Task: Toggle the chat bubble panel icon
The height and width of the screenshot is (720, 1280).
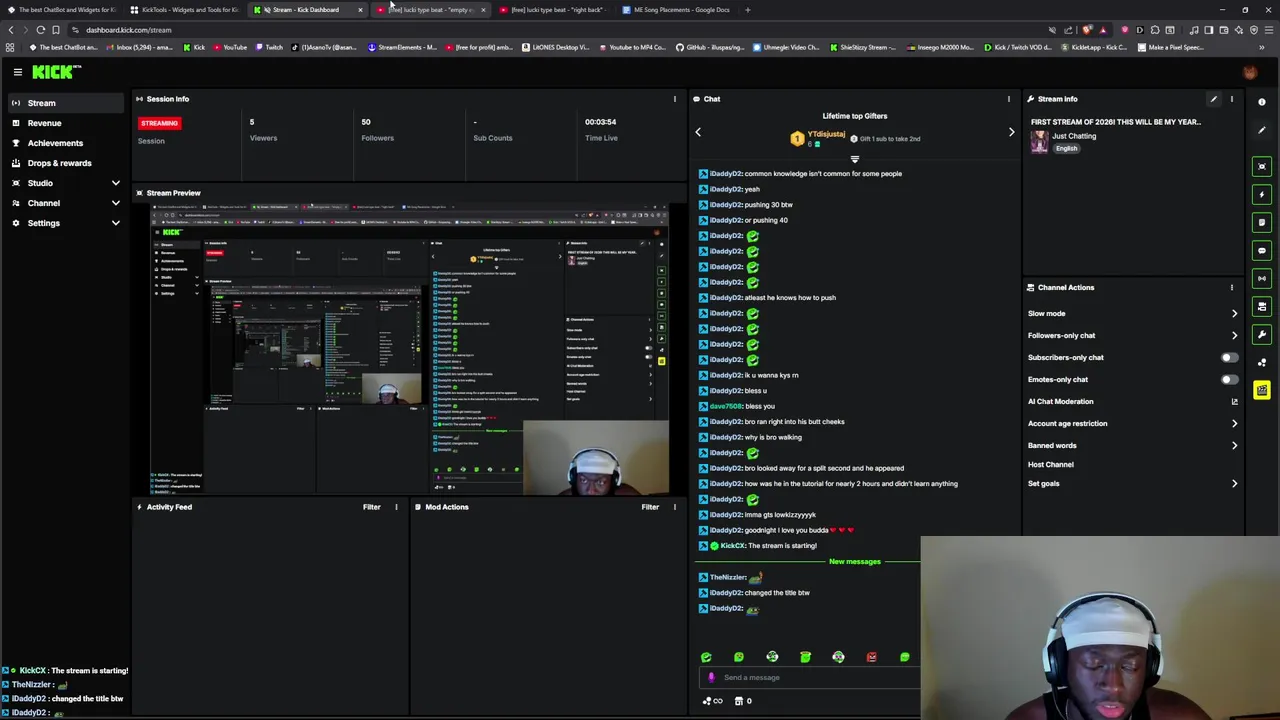Action: point(1262,250)
